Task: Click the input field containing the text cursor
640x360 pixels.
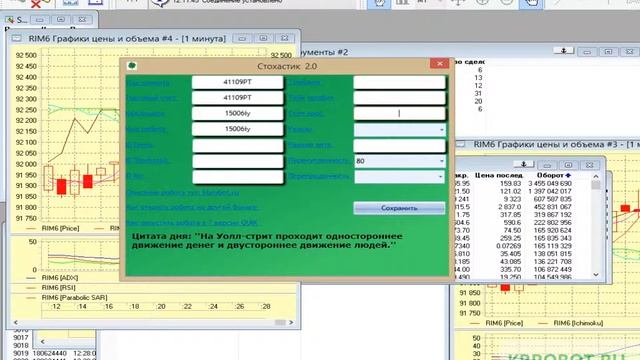Action: click(399, 113)
